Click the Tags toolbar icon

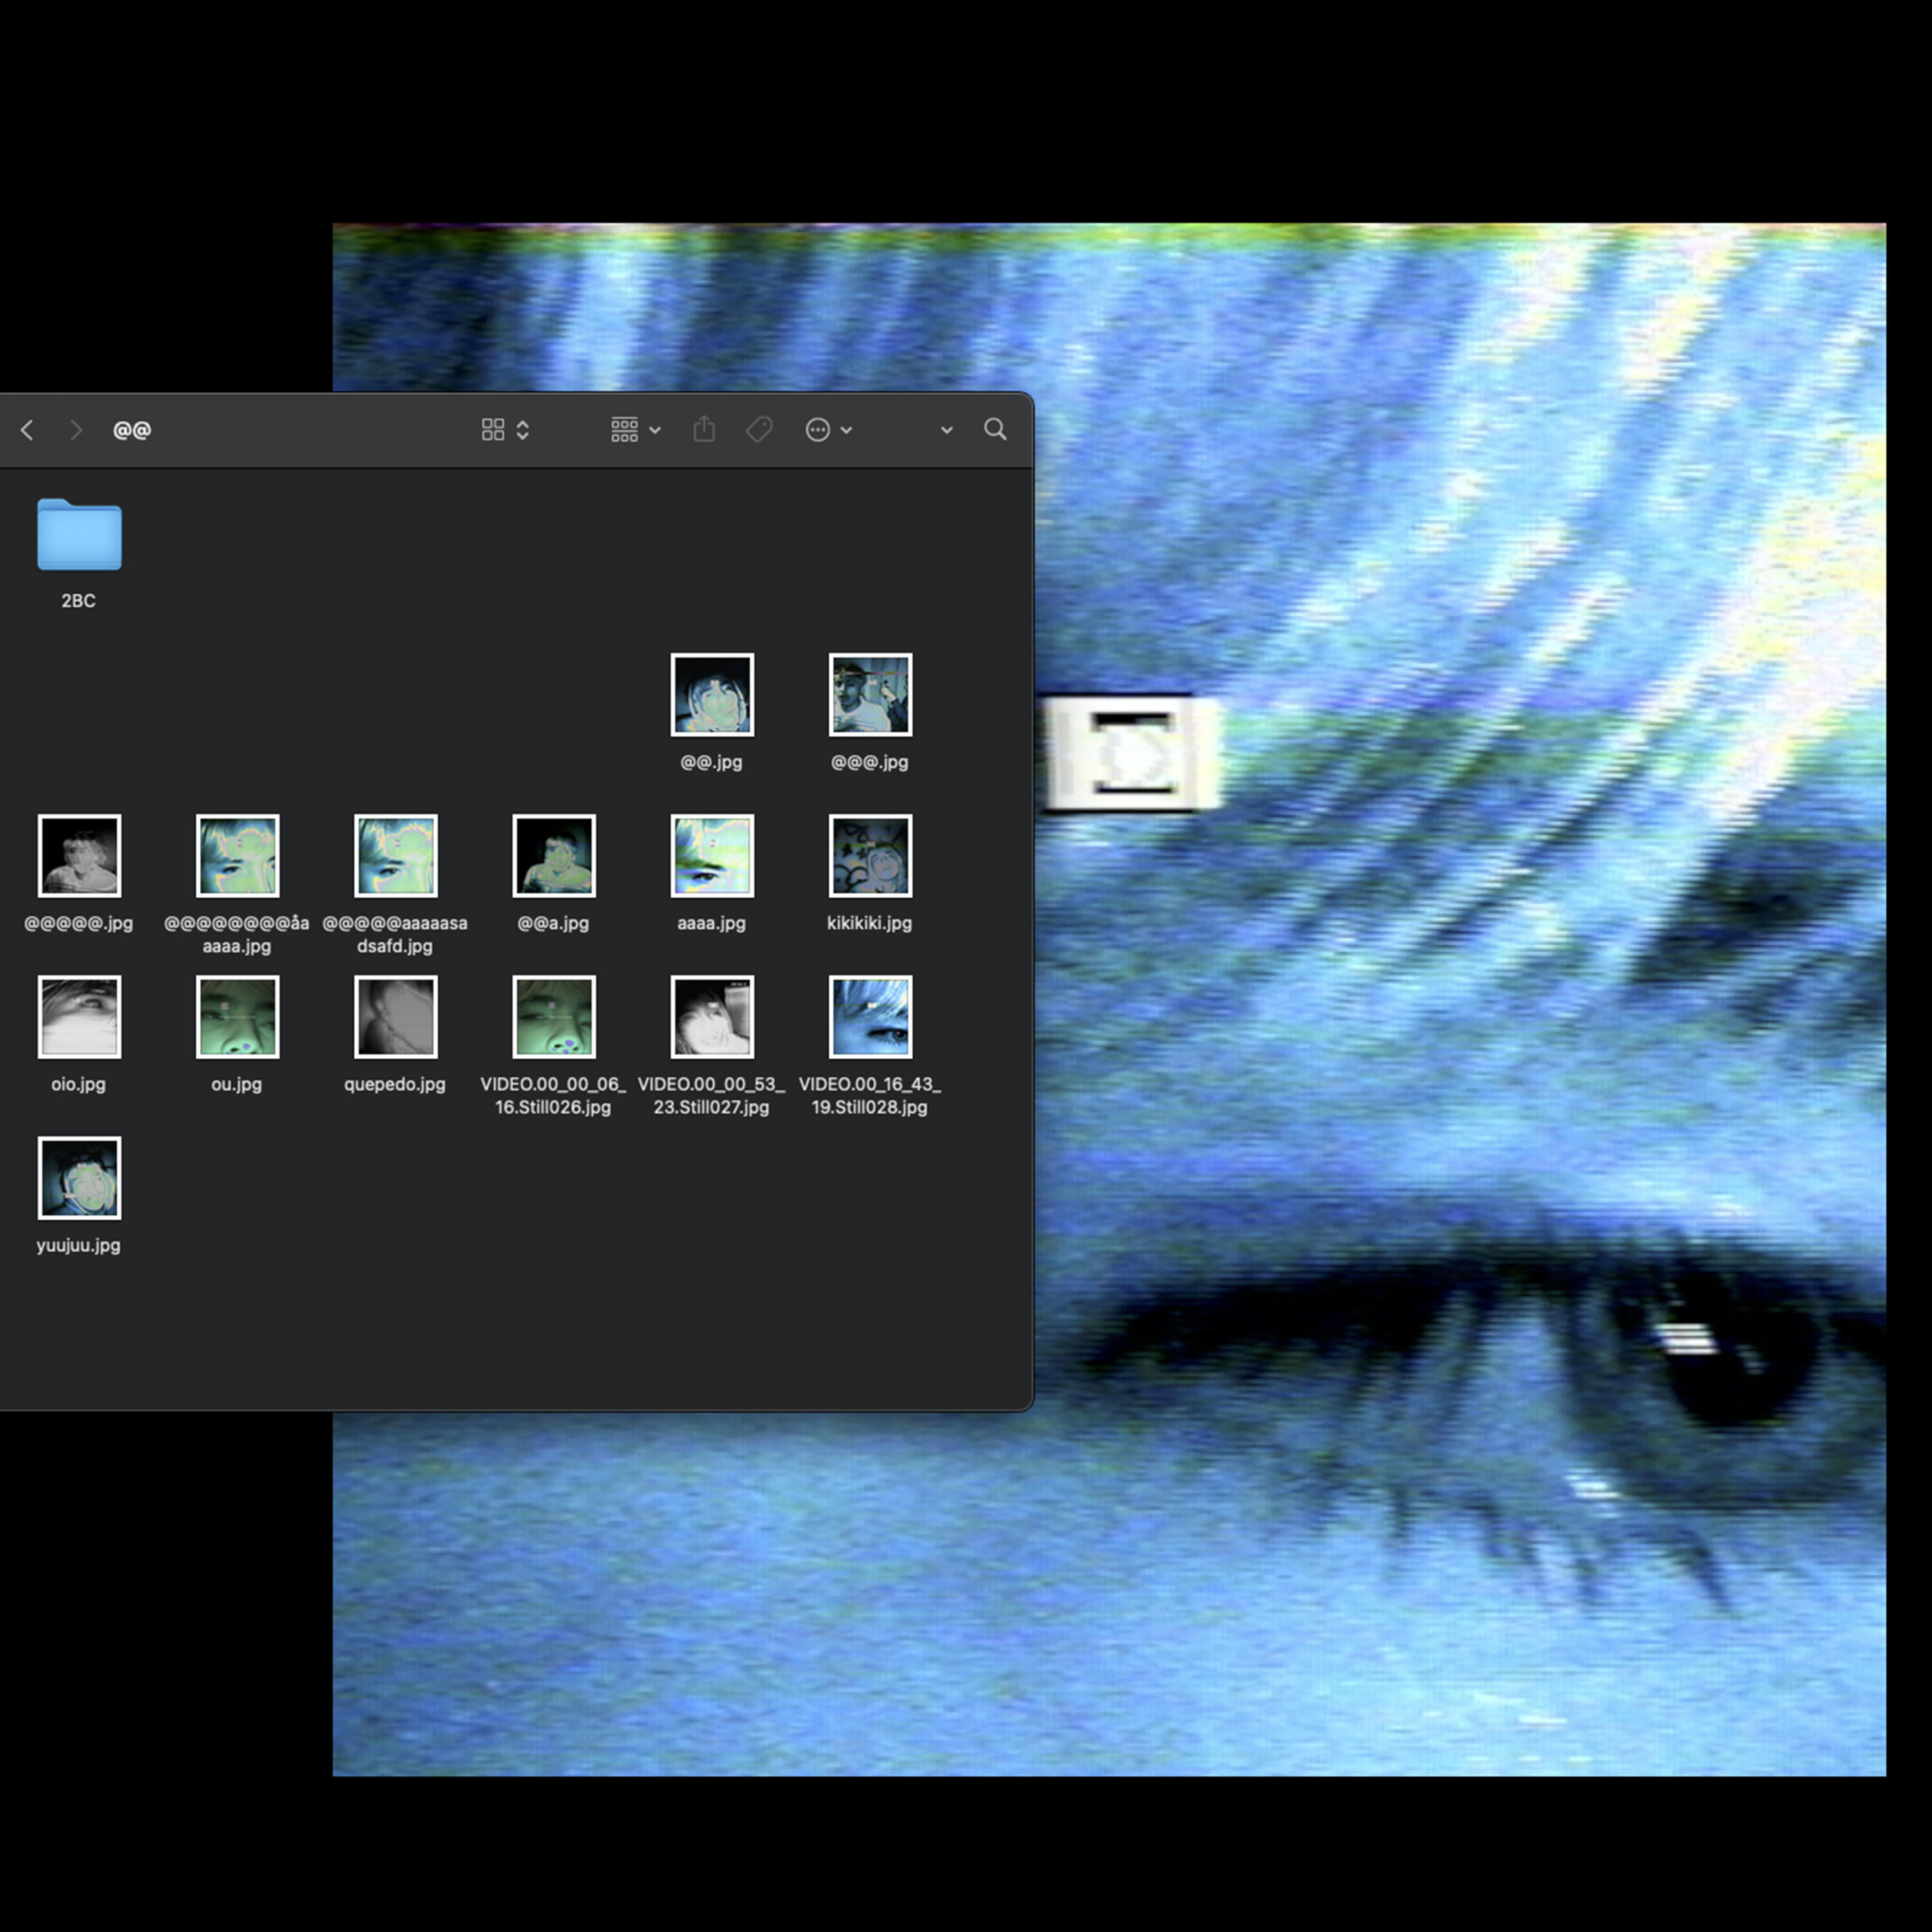(759, 430)
